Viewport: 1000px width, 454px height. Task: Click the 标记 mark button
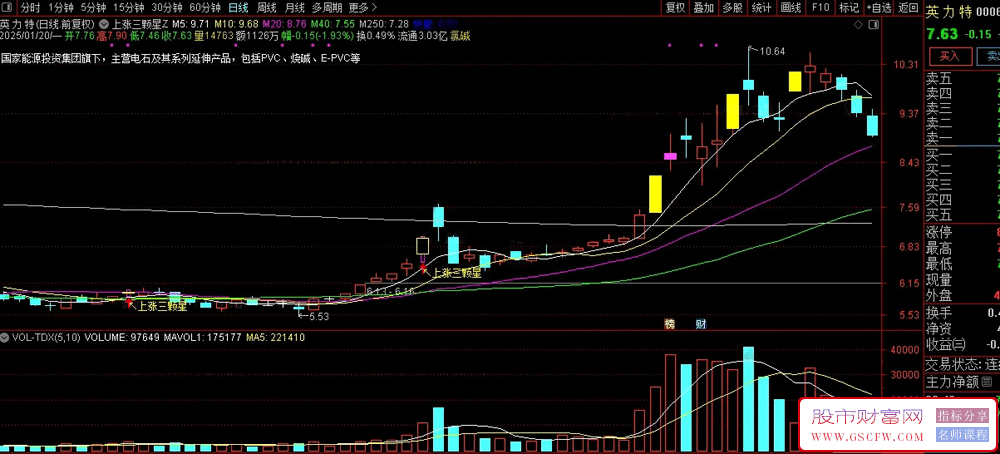coord(849,8)
